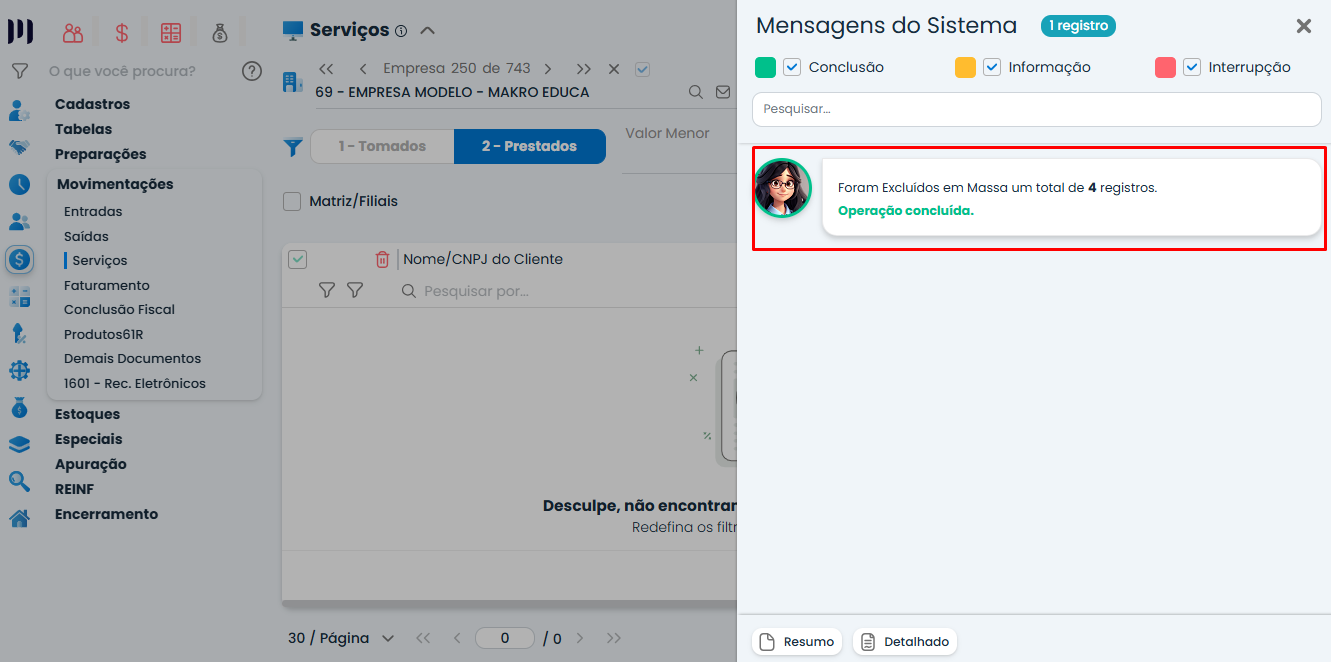1331x662 pixels.
Task: Click the help question mark icon
Action: [x=252, y=71]
